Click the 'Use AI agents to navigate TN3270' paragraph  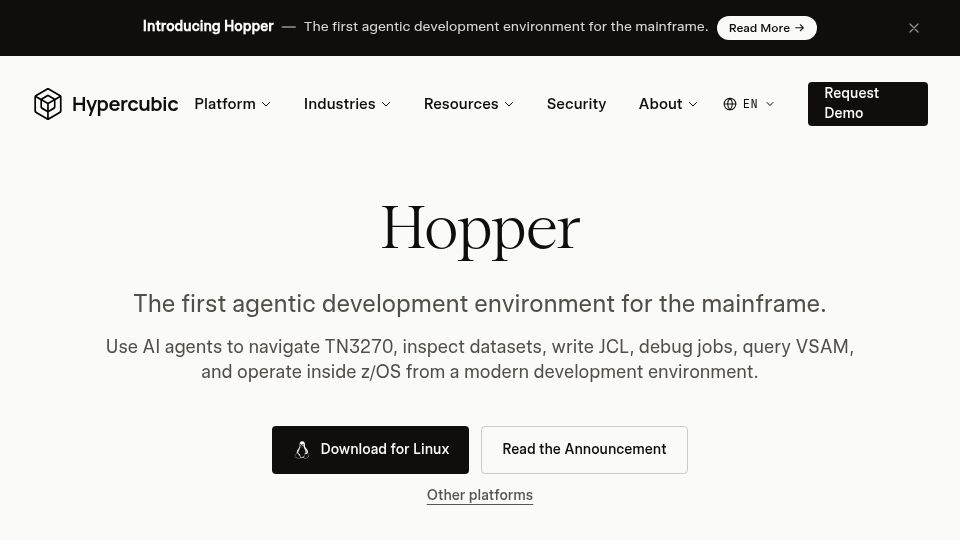(480, 359)
